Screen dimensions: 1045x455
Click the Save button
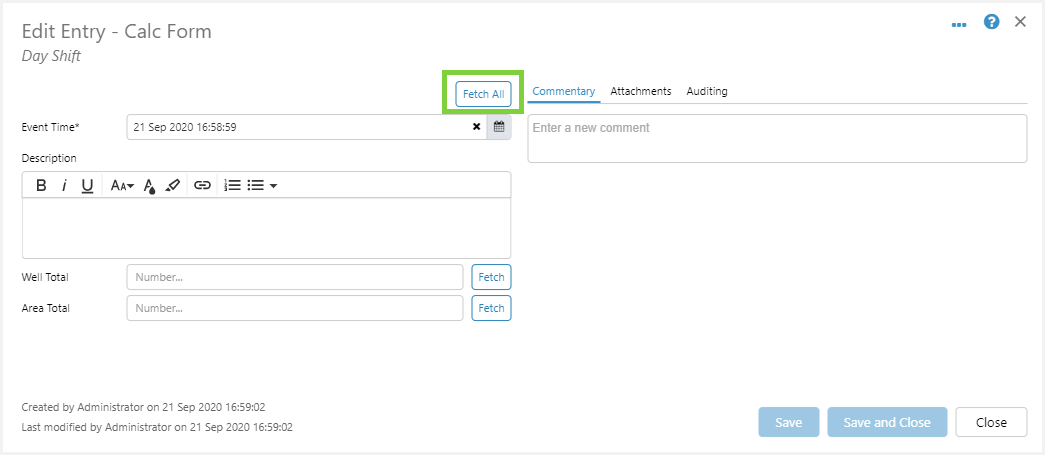788,422
